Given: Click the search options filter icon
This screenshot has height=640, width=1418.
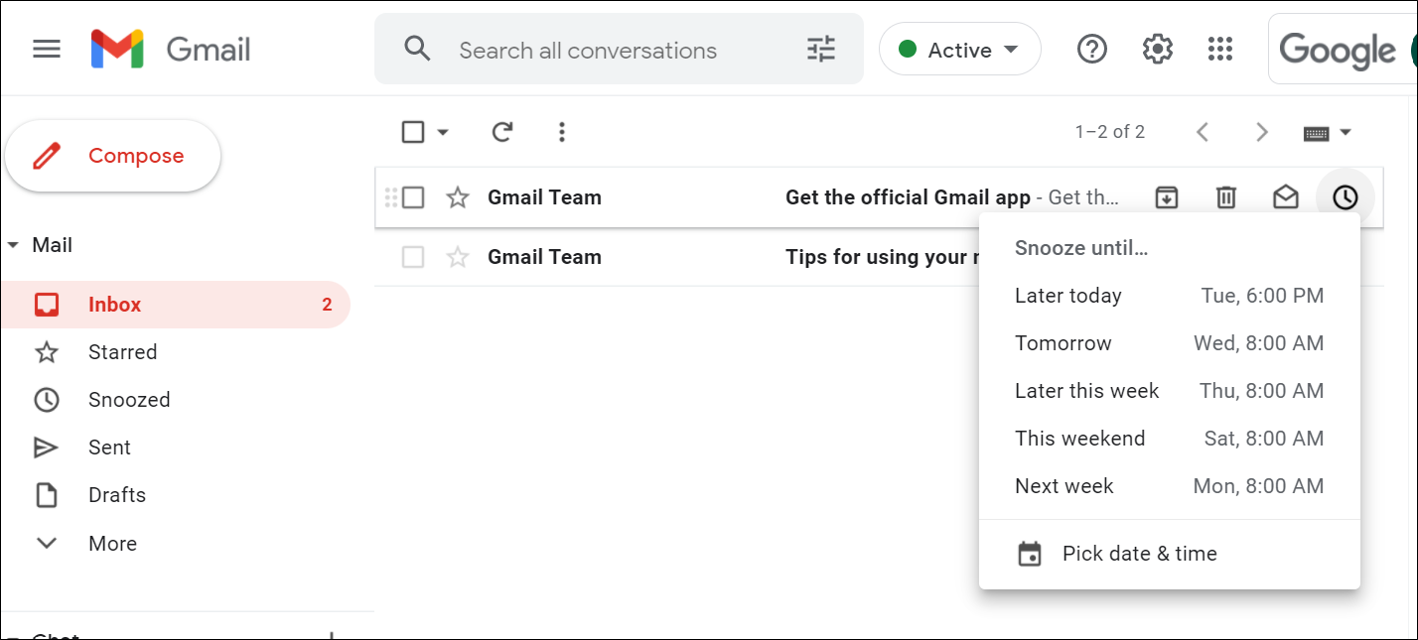Looking at the screenshot, I should tap(821, 49).
